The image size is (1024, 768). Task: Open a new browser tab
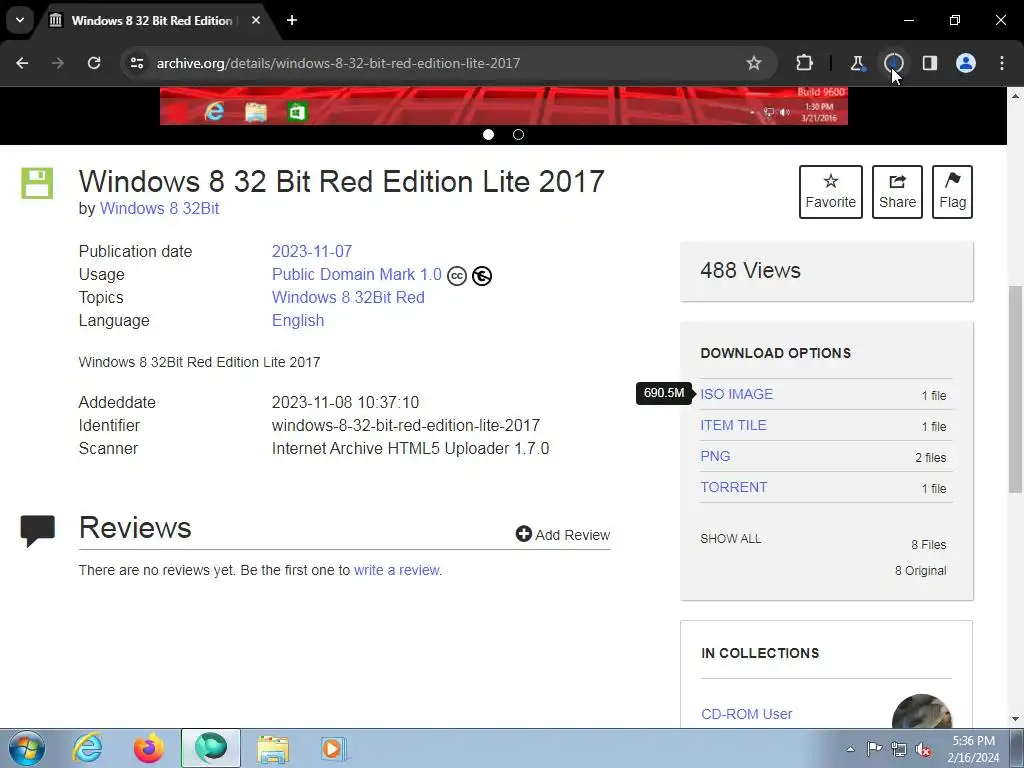(x=292, y=20)
